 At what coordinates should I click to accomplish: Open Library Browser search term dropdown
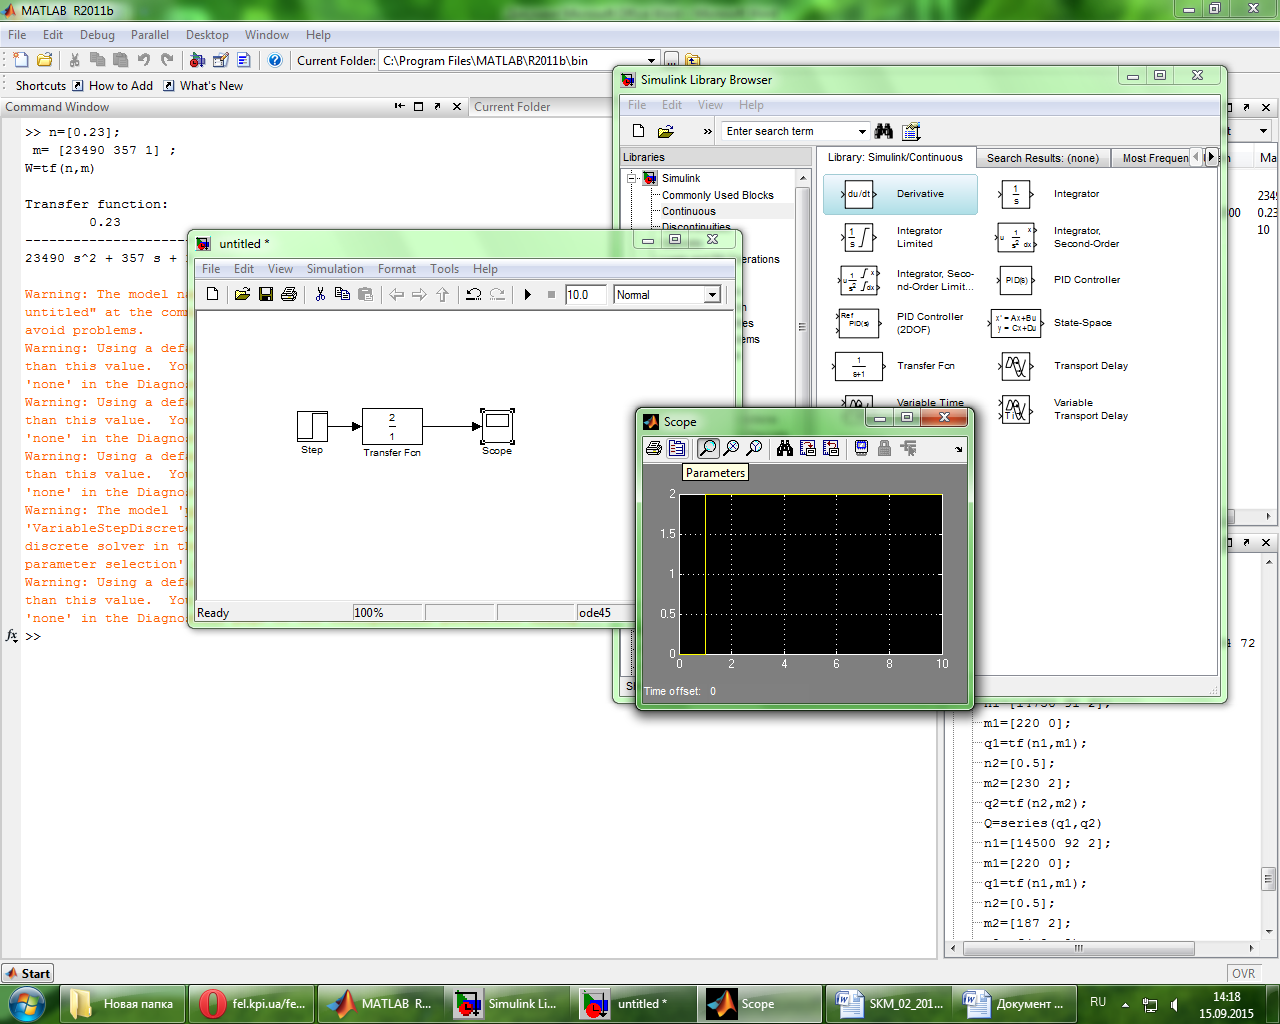tap(862, 131)
